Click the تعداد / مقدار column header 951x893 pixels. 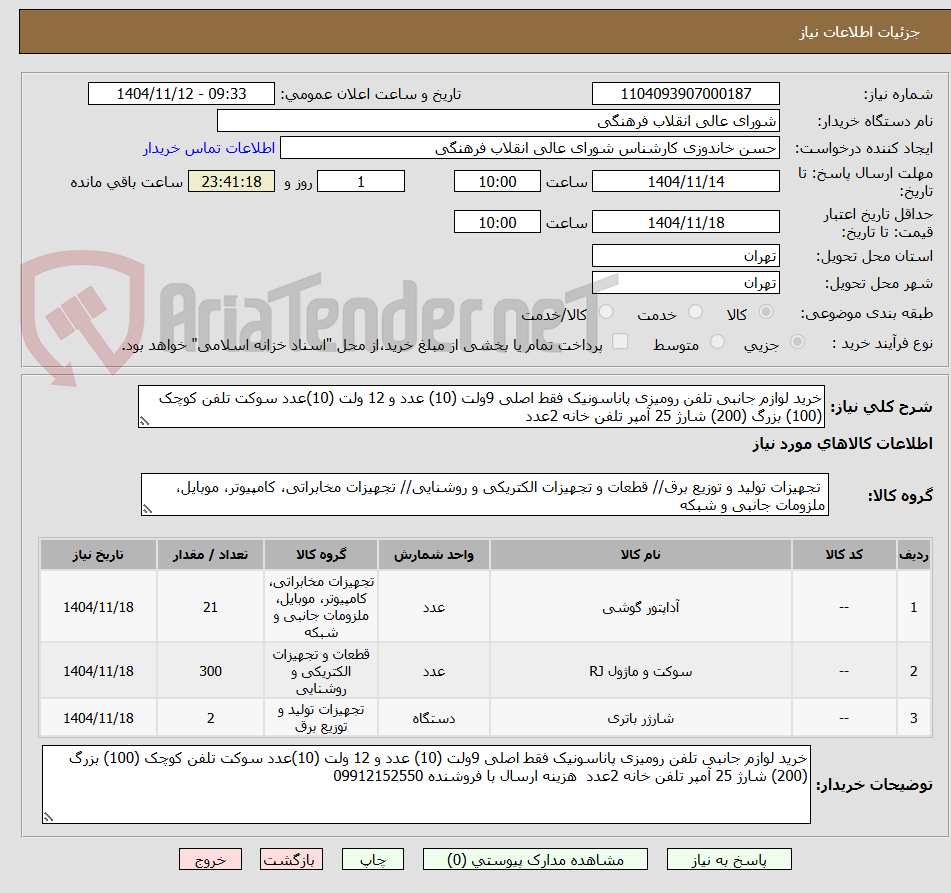210,554
